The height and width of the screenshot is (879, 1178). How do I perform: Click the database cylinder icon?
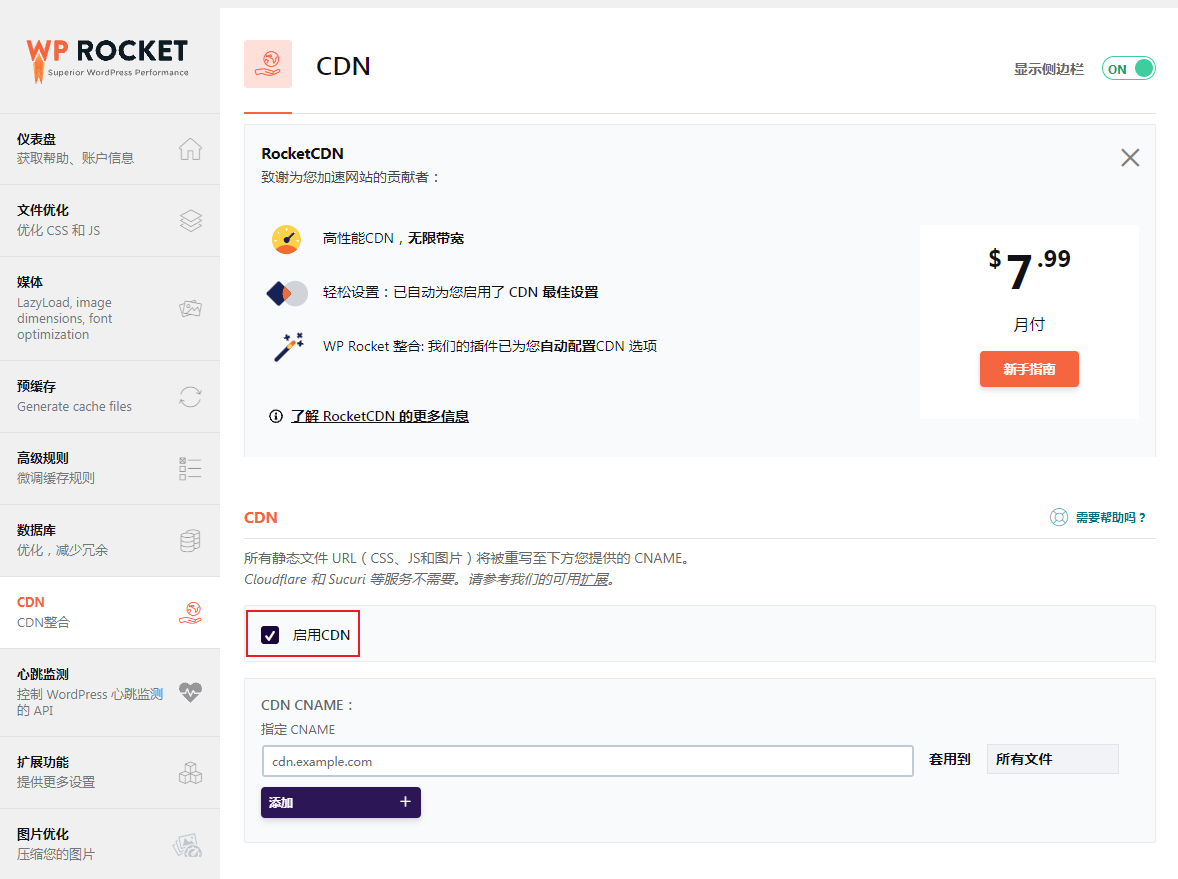(190, 541)
